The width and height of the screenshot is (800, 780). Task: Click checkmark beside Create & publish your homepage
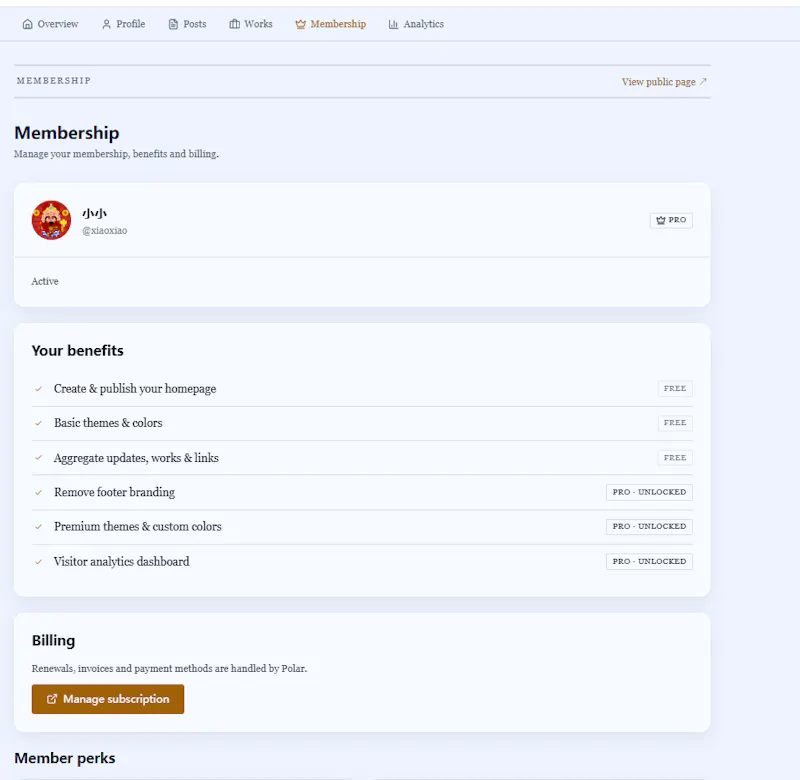click(38, 389)
